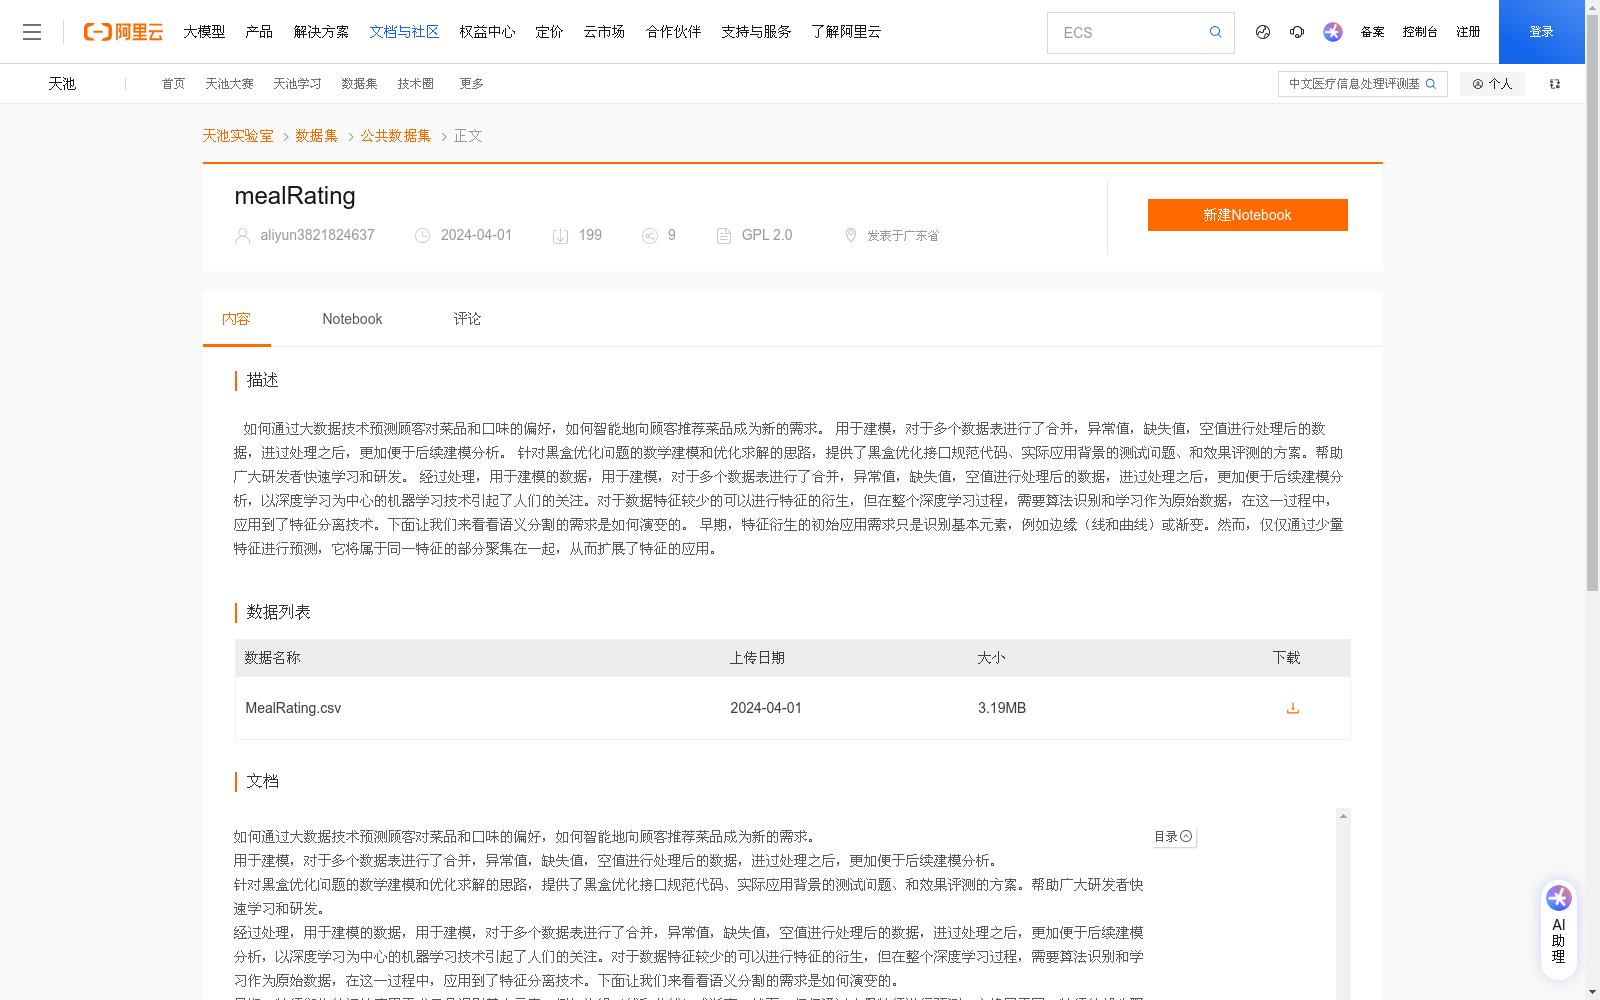
Task: Open the 更多 dropdown in Tianchi nav
Action: pyautogui.click(x=470, y=84)
